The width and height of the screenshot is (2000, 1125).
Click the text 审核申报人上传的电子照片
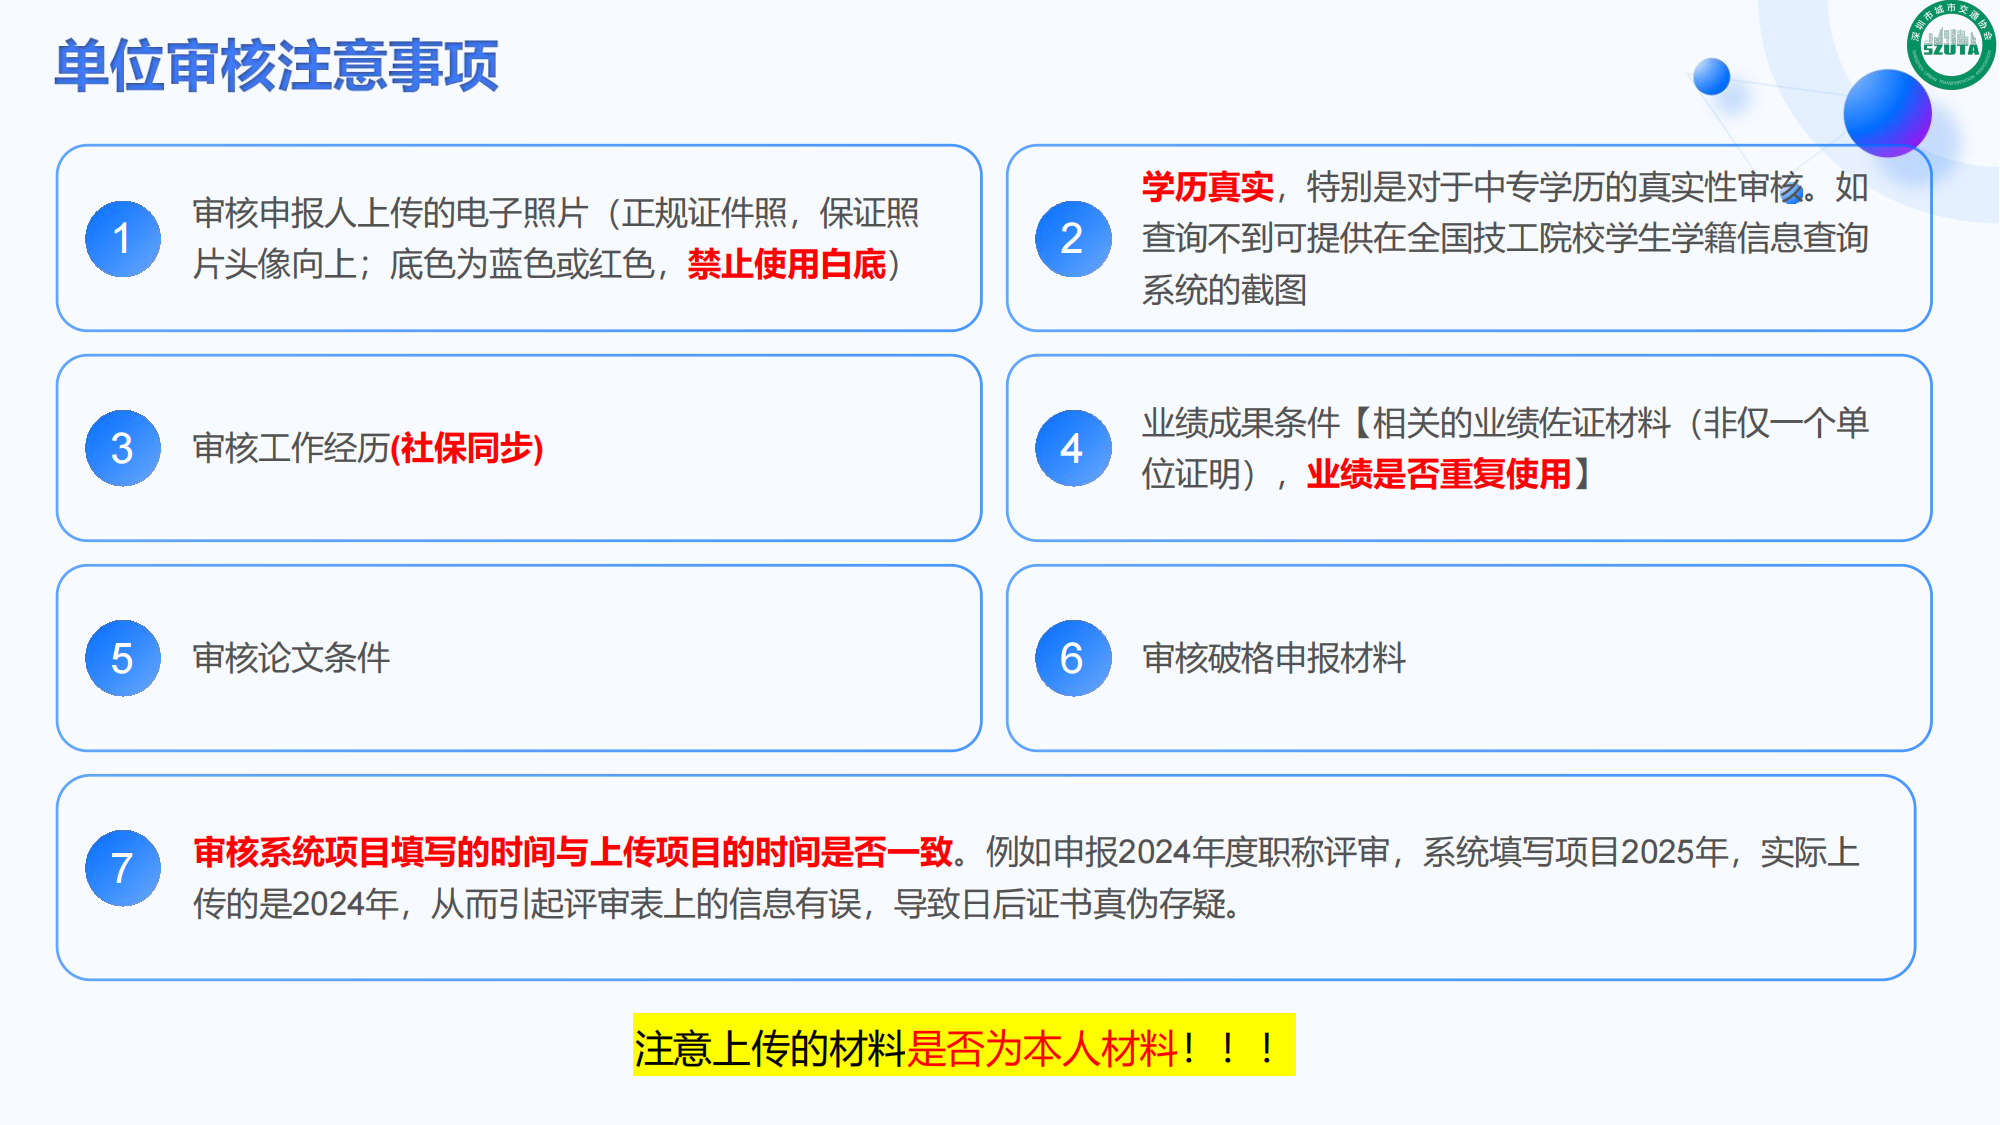coord(390,213)
